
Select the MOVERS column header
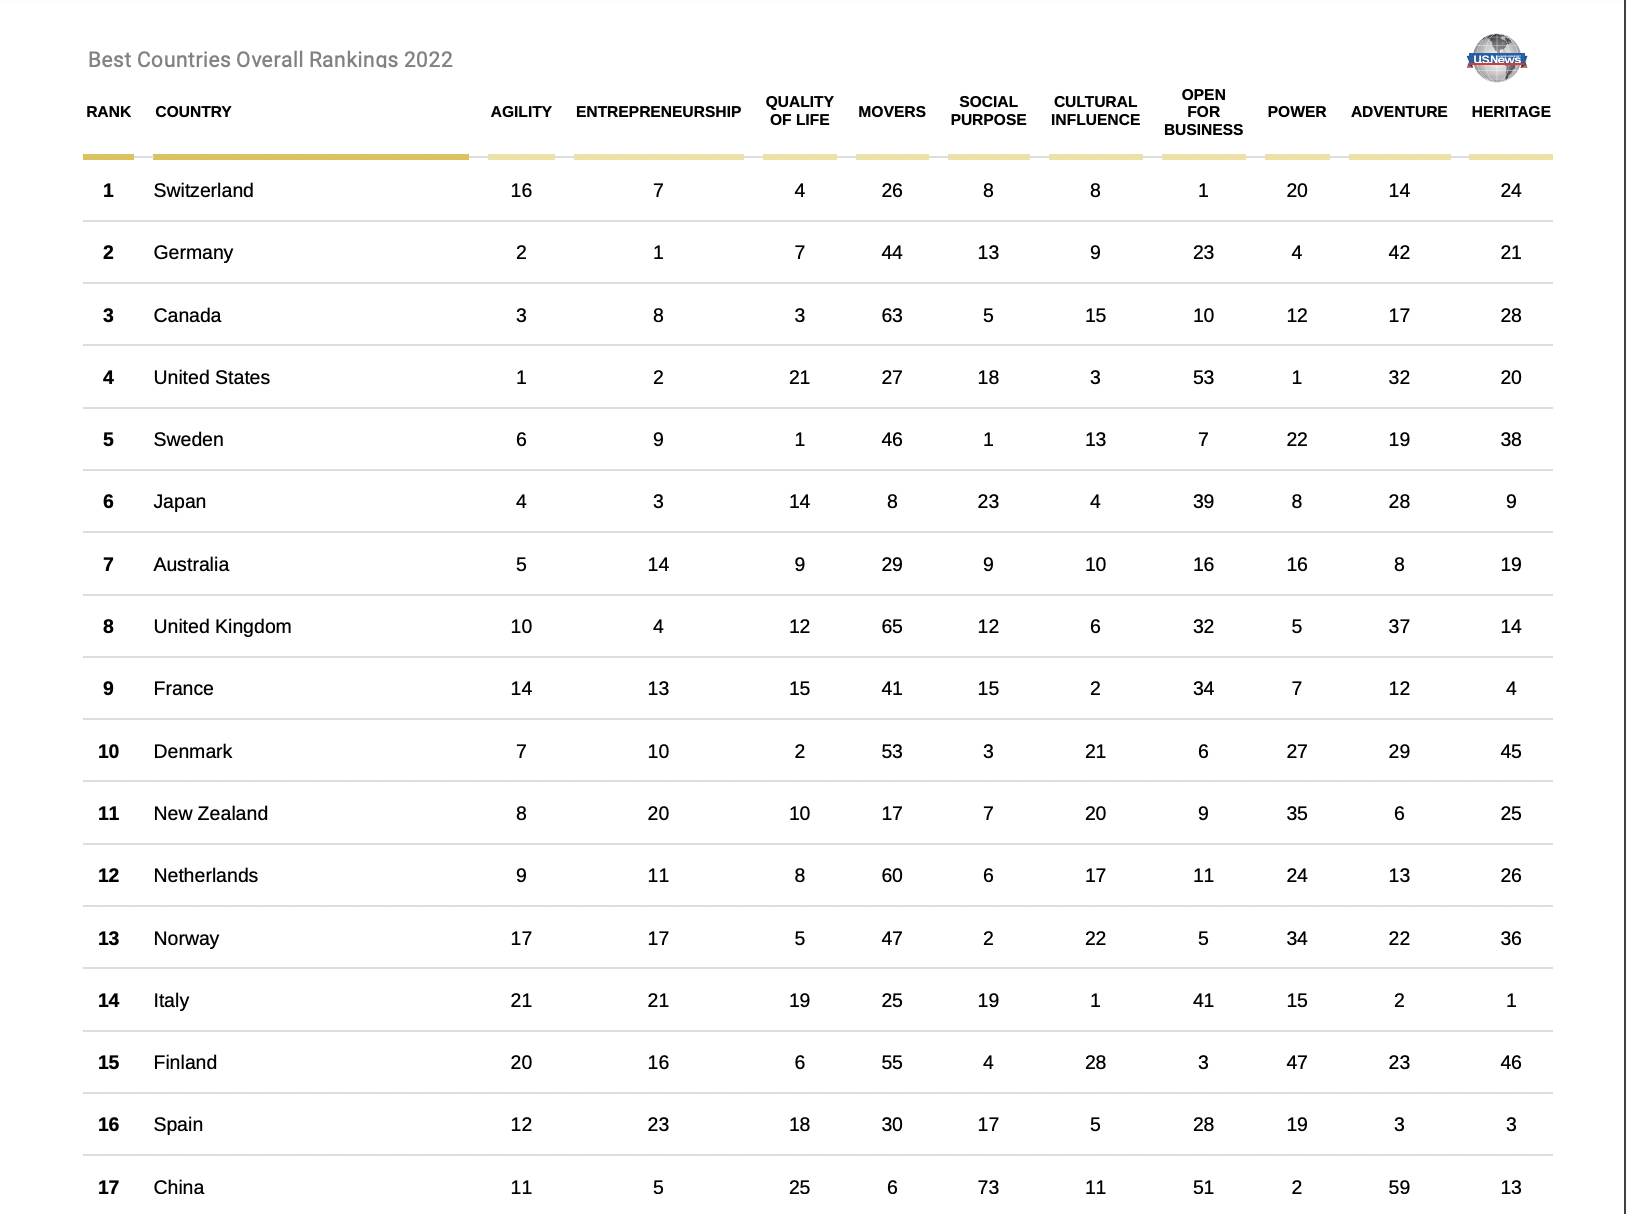pos(891,112)
